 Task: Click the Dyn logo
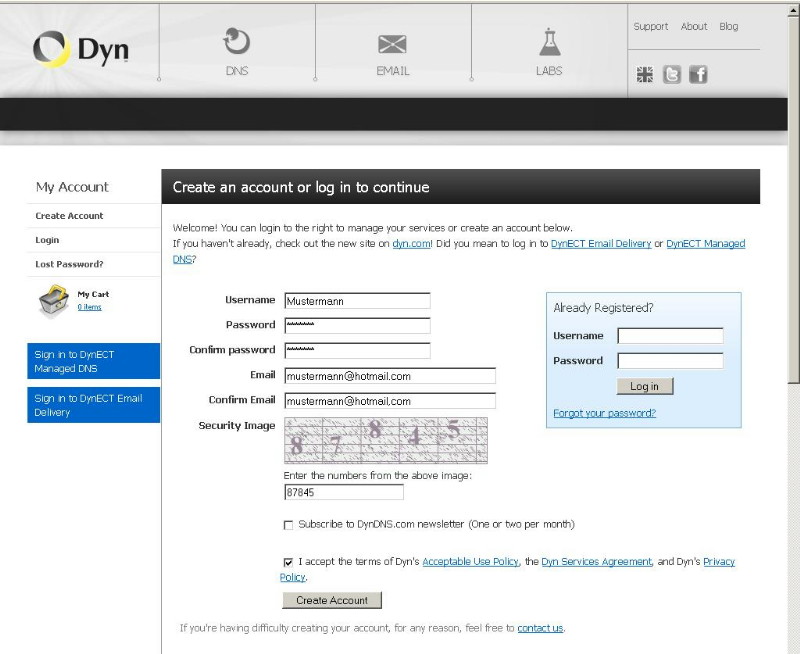[x=80, y=50]
